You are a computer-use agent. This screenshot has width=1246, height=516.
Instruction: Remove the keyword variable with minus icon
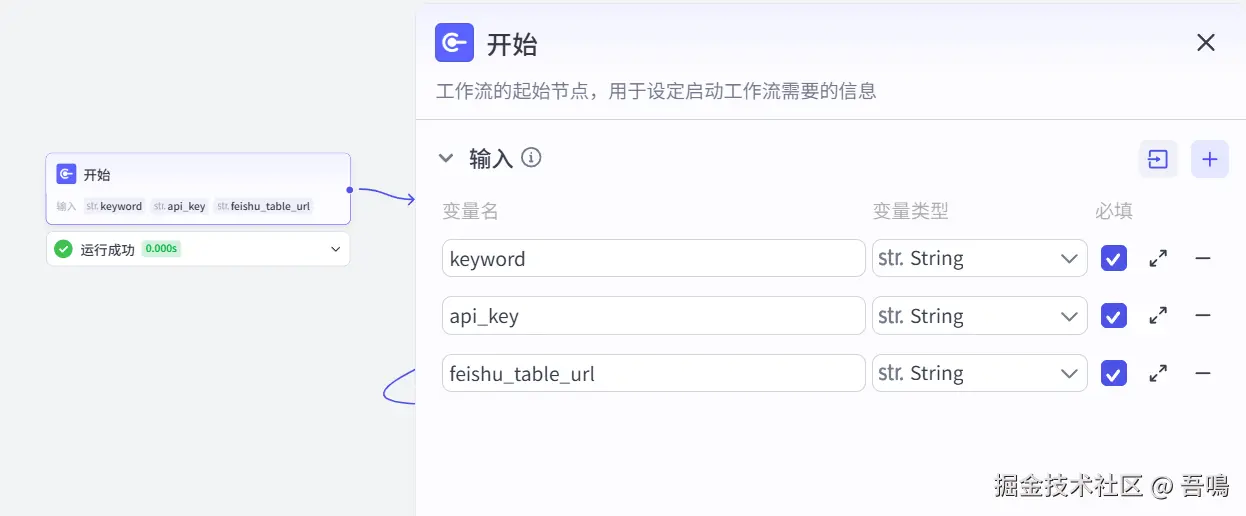coord(1203,258)
